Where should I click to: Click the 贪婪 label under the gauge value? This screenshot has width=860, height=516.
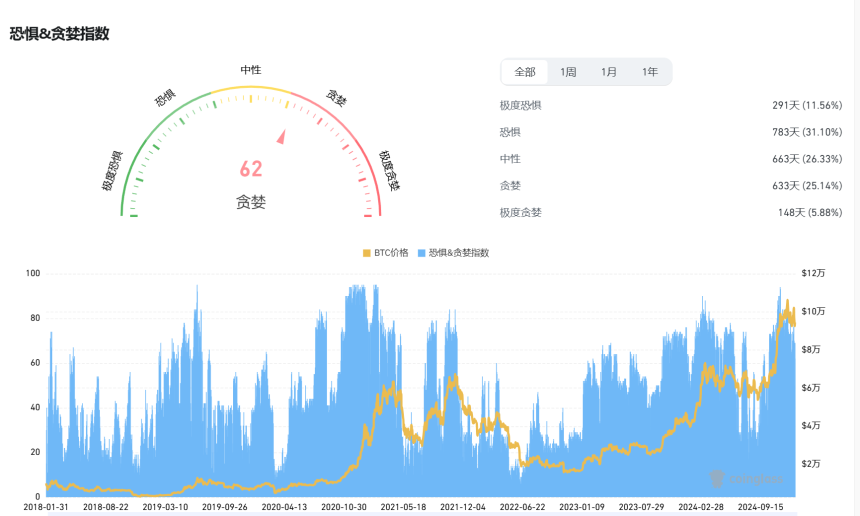point(251,202)
